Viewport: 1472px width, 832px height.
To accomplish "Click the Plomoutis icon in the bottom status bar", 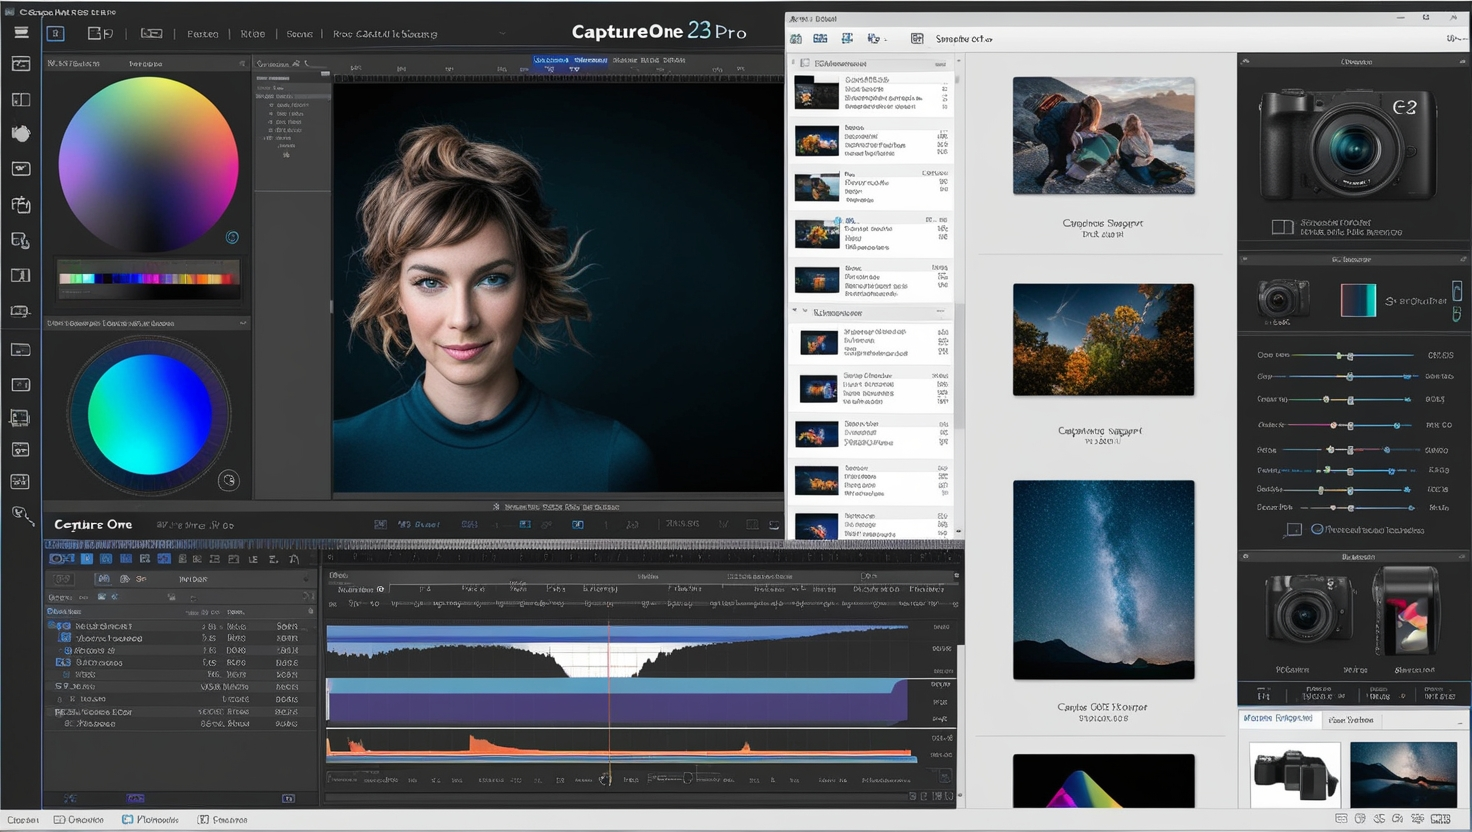I will (x=127, y=820).
